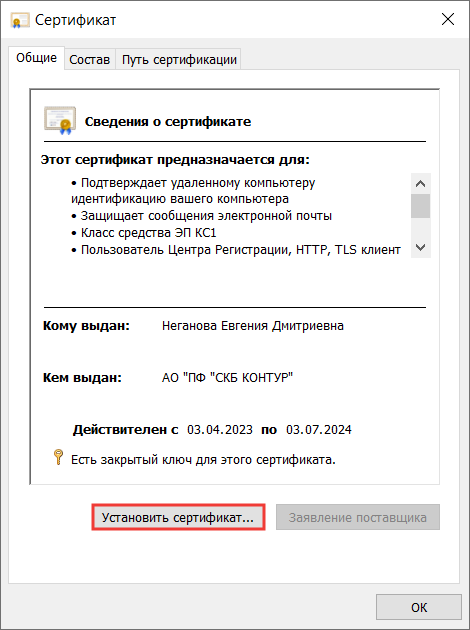Screen dimensions: 470x630
Task: Click the name Неганова Евгения Дмитриевна
Action: 253,325
